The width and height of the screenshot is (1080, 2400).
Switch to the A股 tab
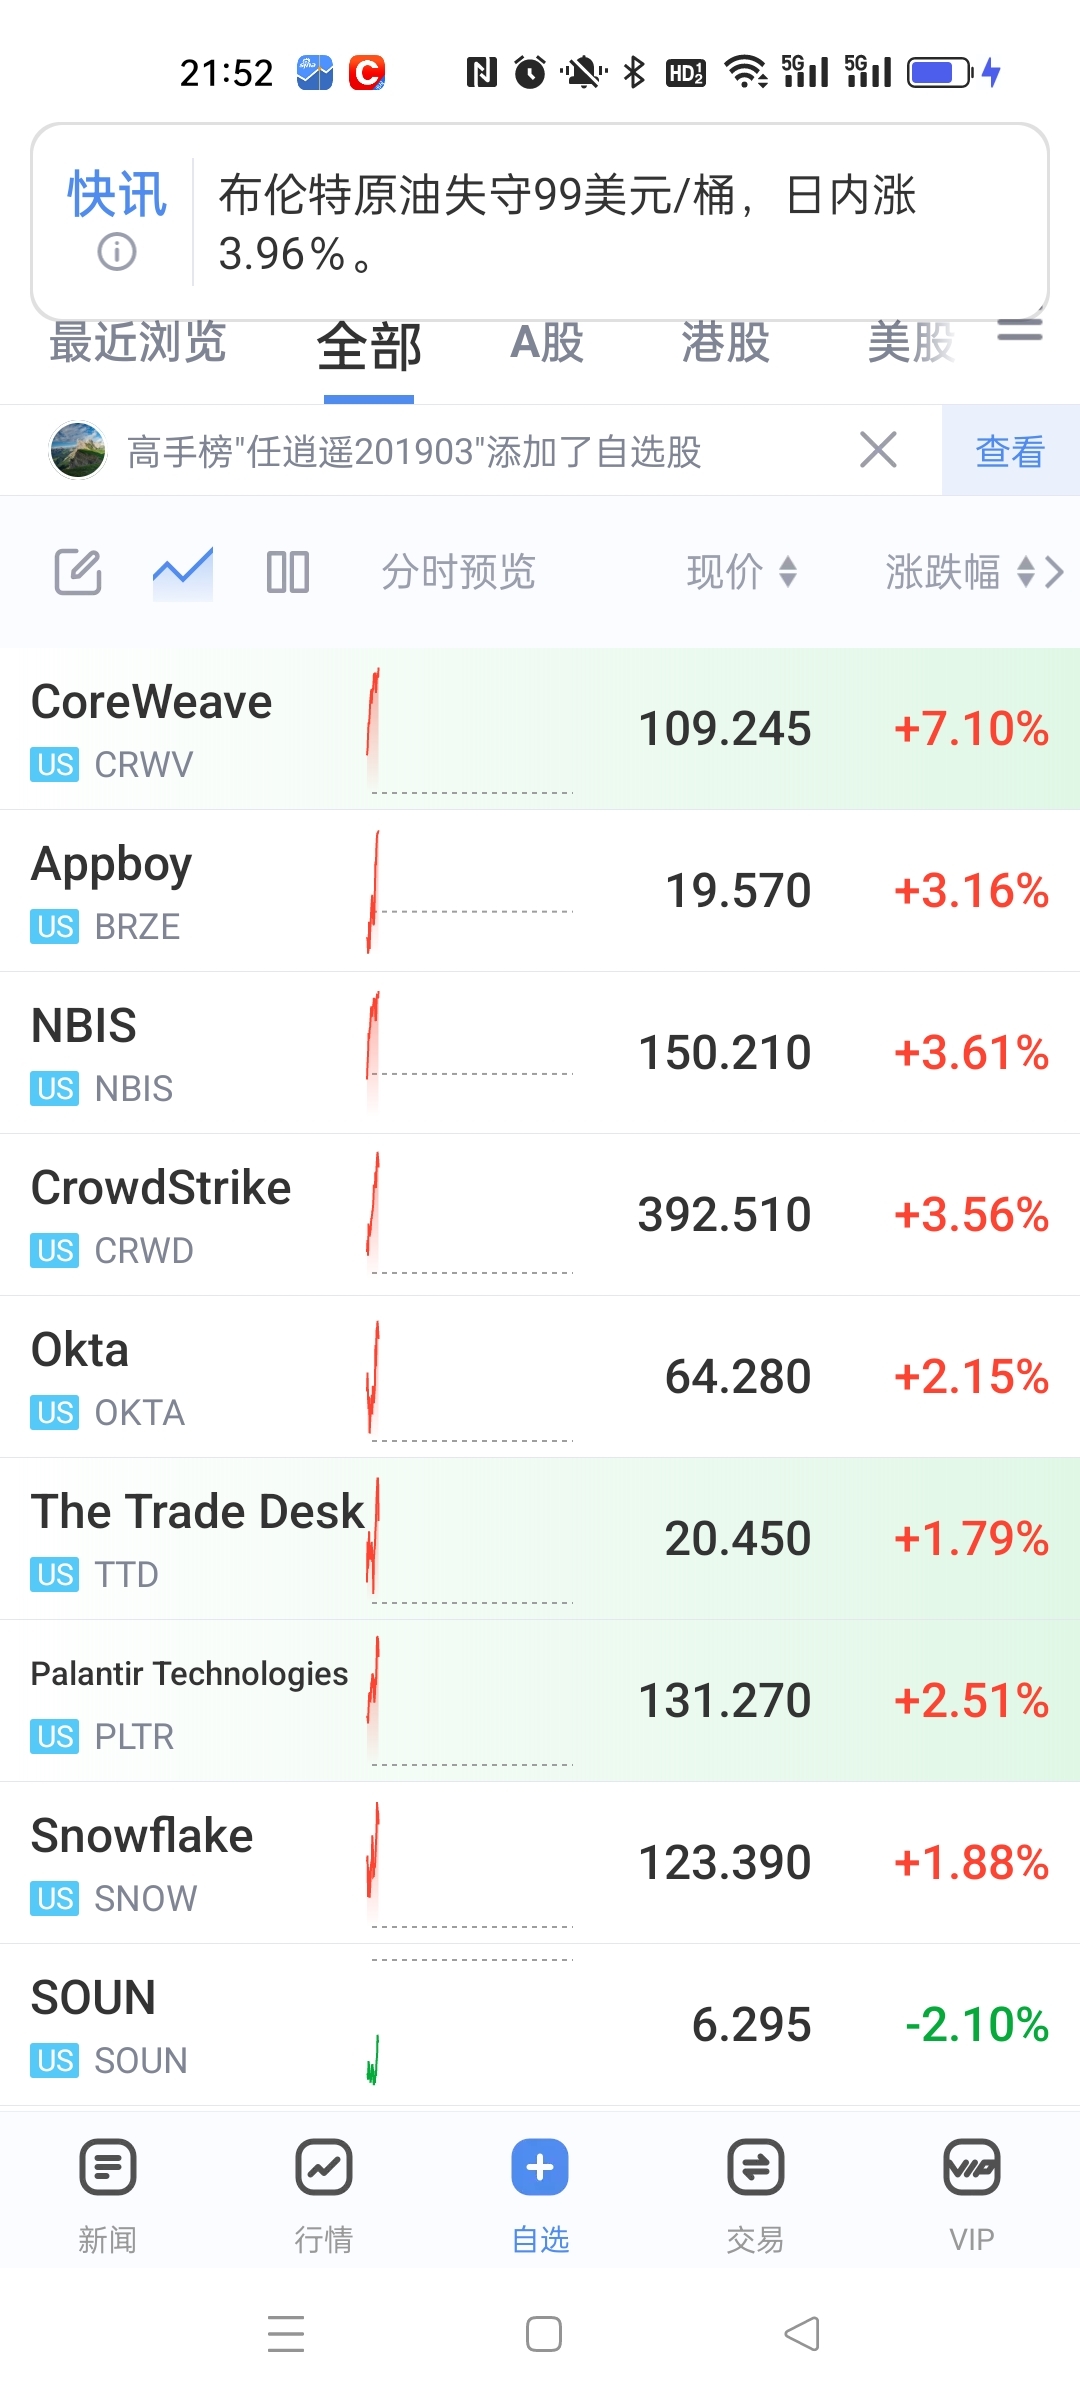(x=547, y=343)
